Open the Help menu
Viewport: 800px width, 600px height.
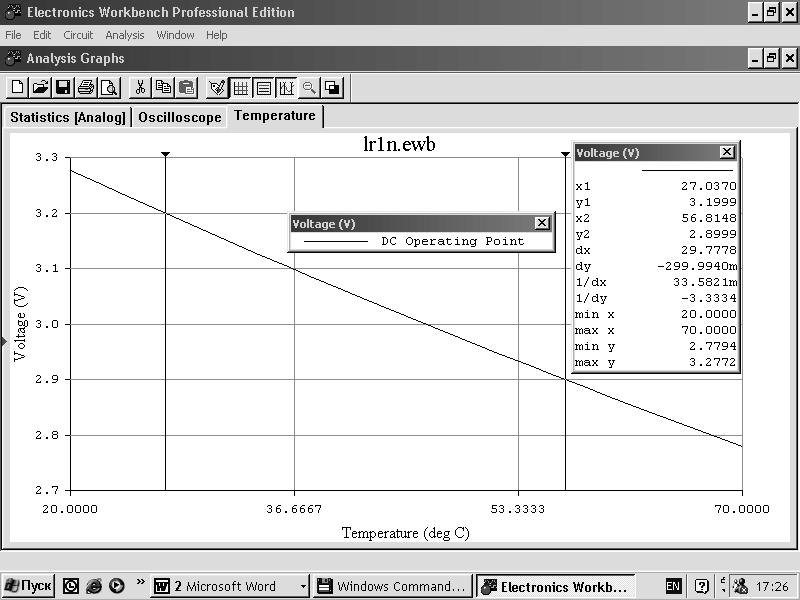(x=217, y=35)
